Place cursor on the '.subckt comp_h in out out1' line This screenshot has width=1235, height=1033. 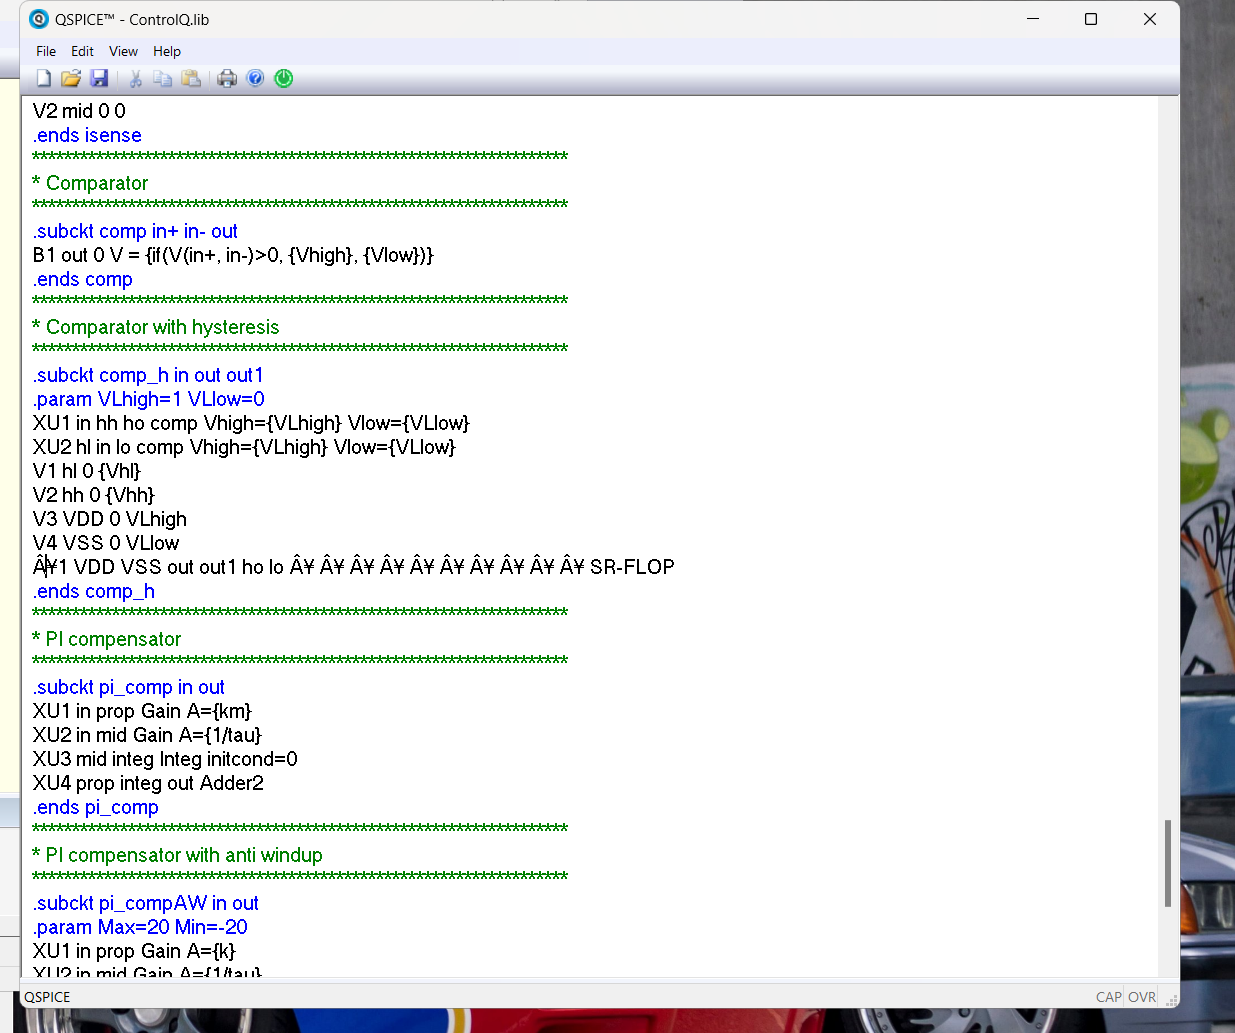(x=148, y=375)
